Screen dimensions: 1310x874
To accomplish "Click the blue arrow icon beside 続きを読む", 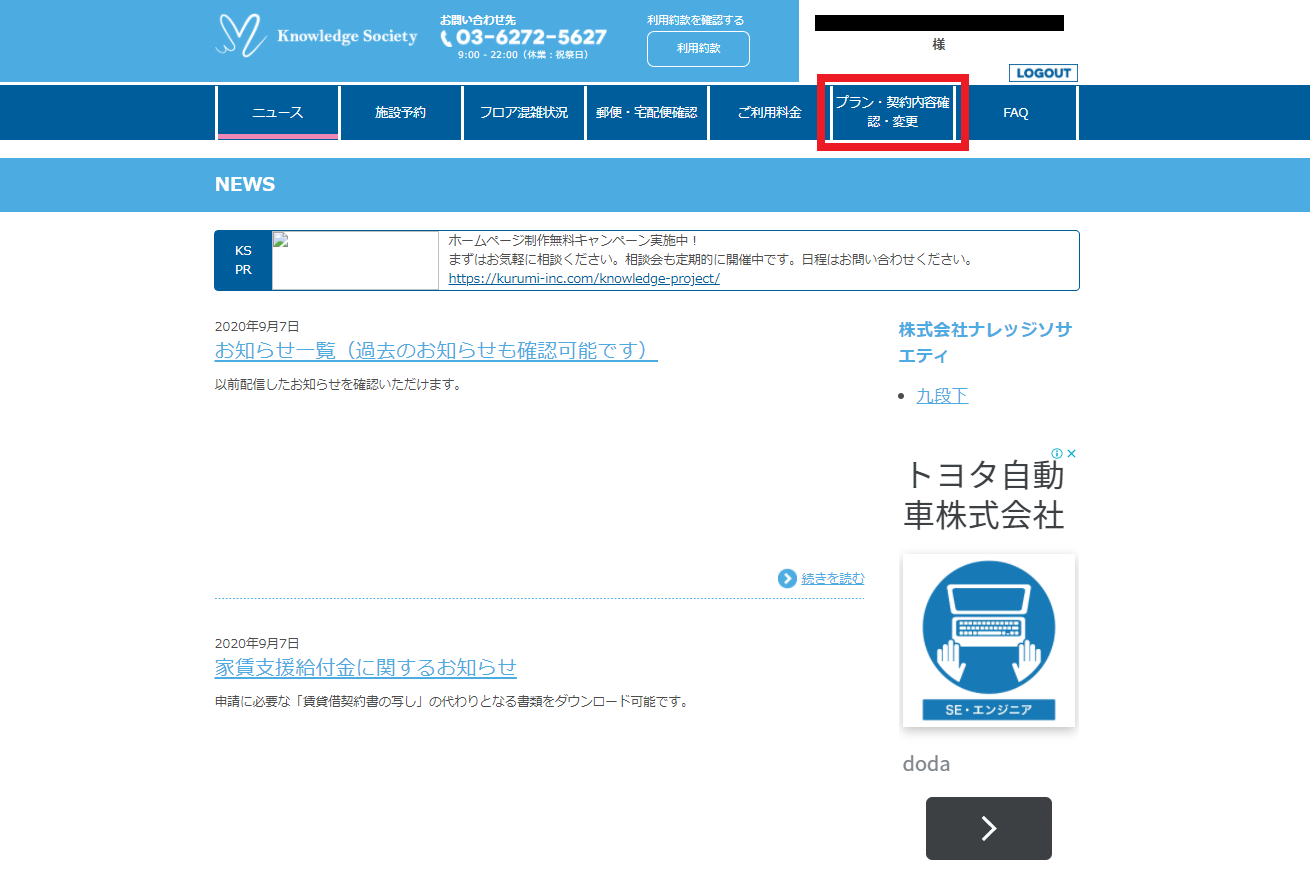I will point(787,578).
